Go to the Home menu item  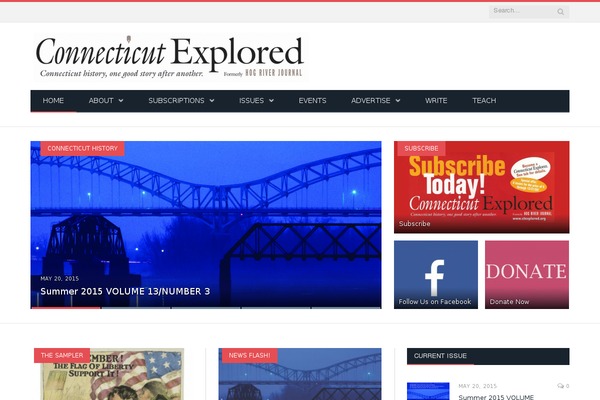pyautogui.click(x=53, y=101)
